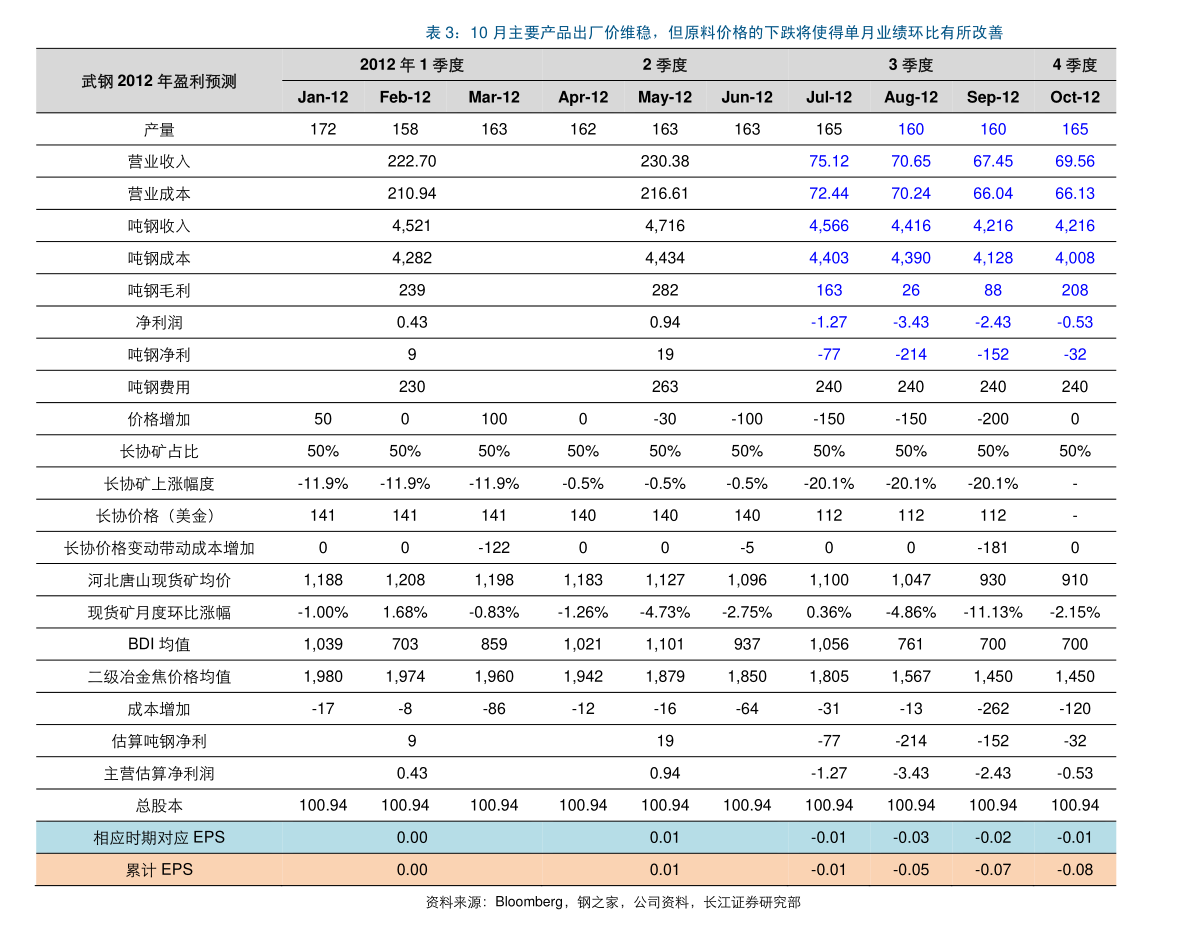Select the 河北唐山现货矿均价 row label
1191x931 pixels.
(159, 580)
